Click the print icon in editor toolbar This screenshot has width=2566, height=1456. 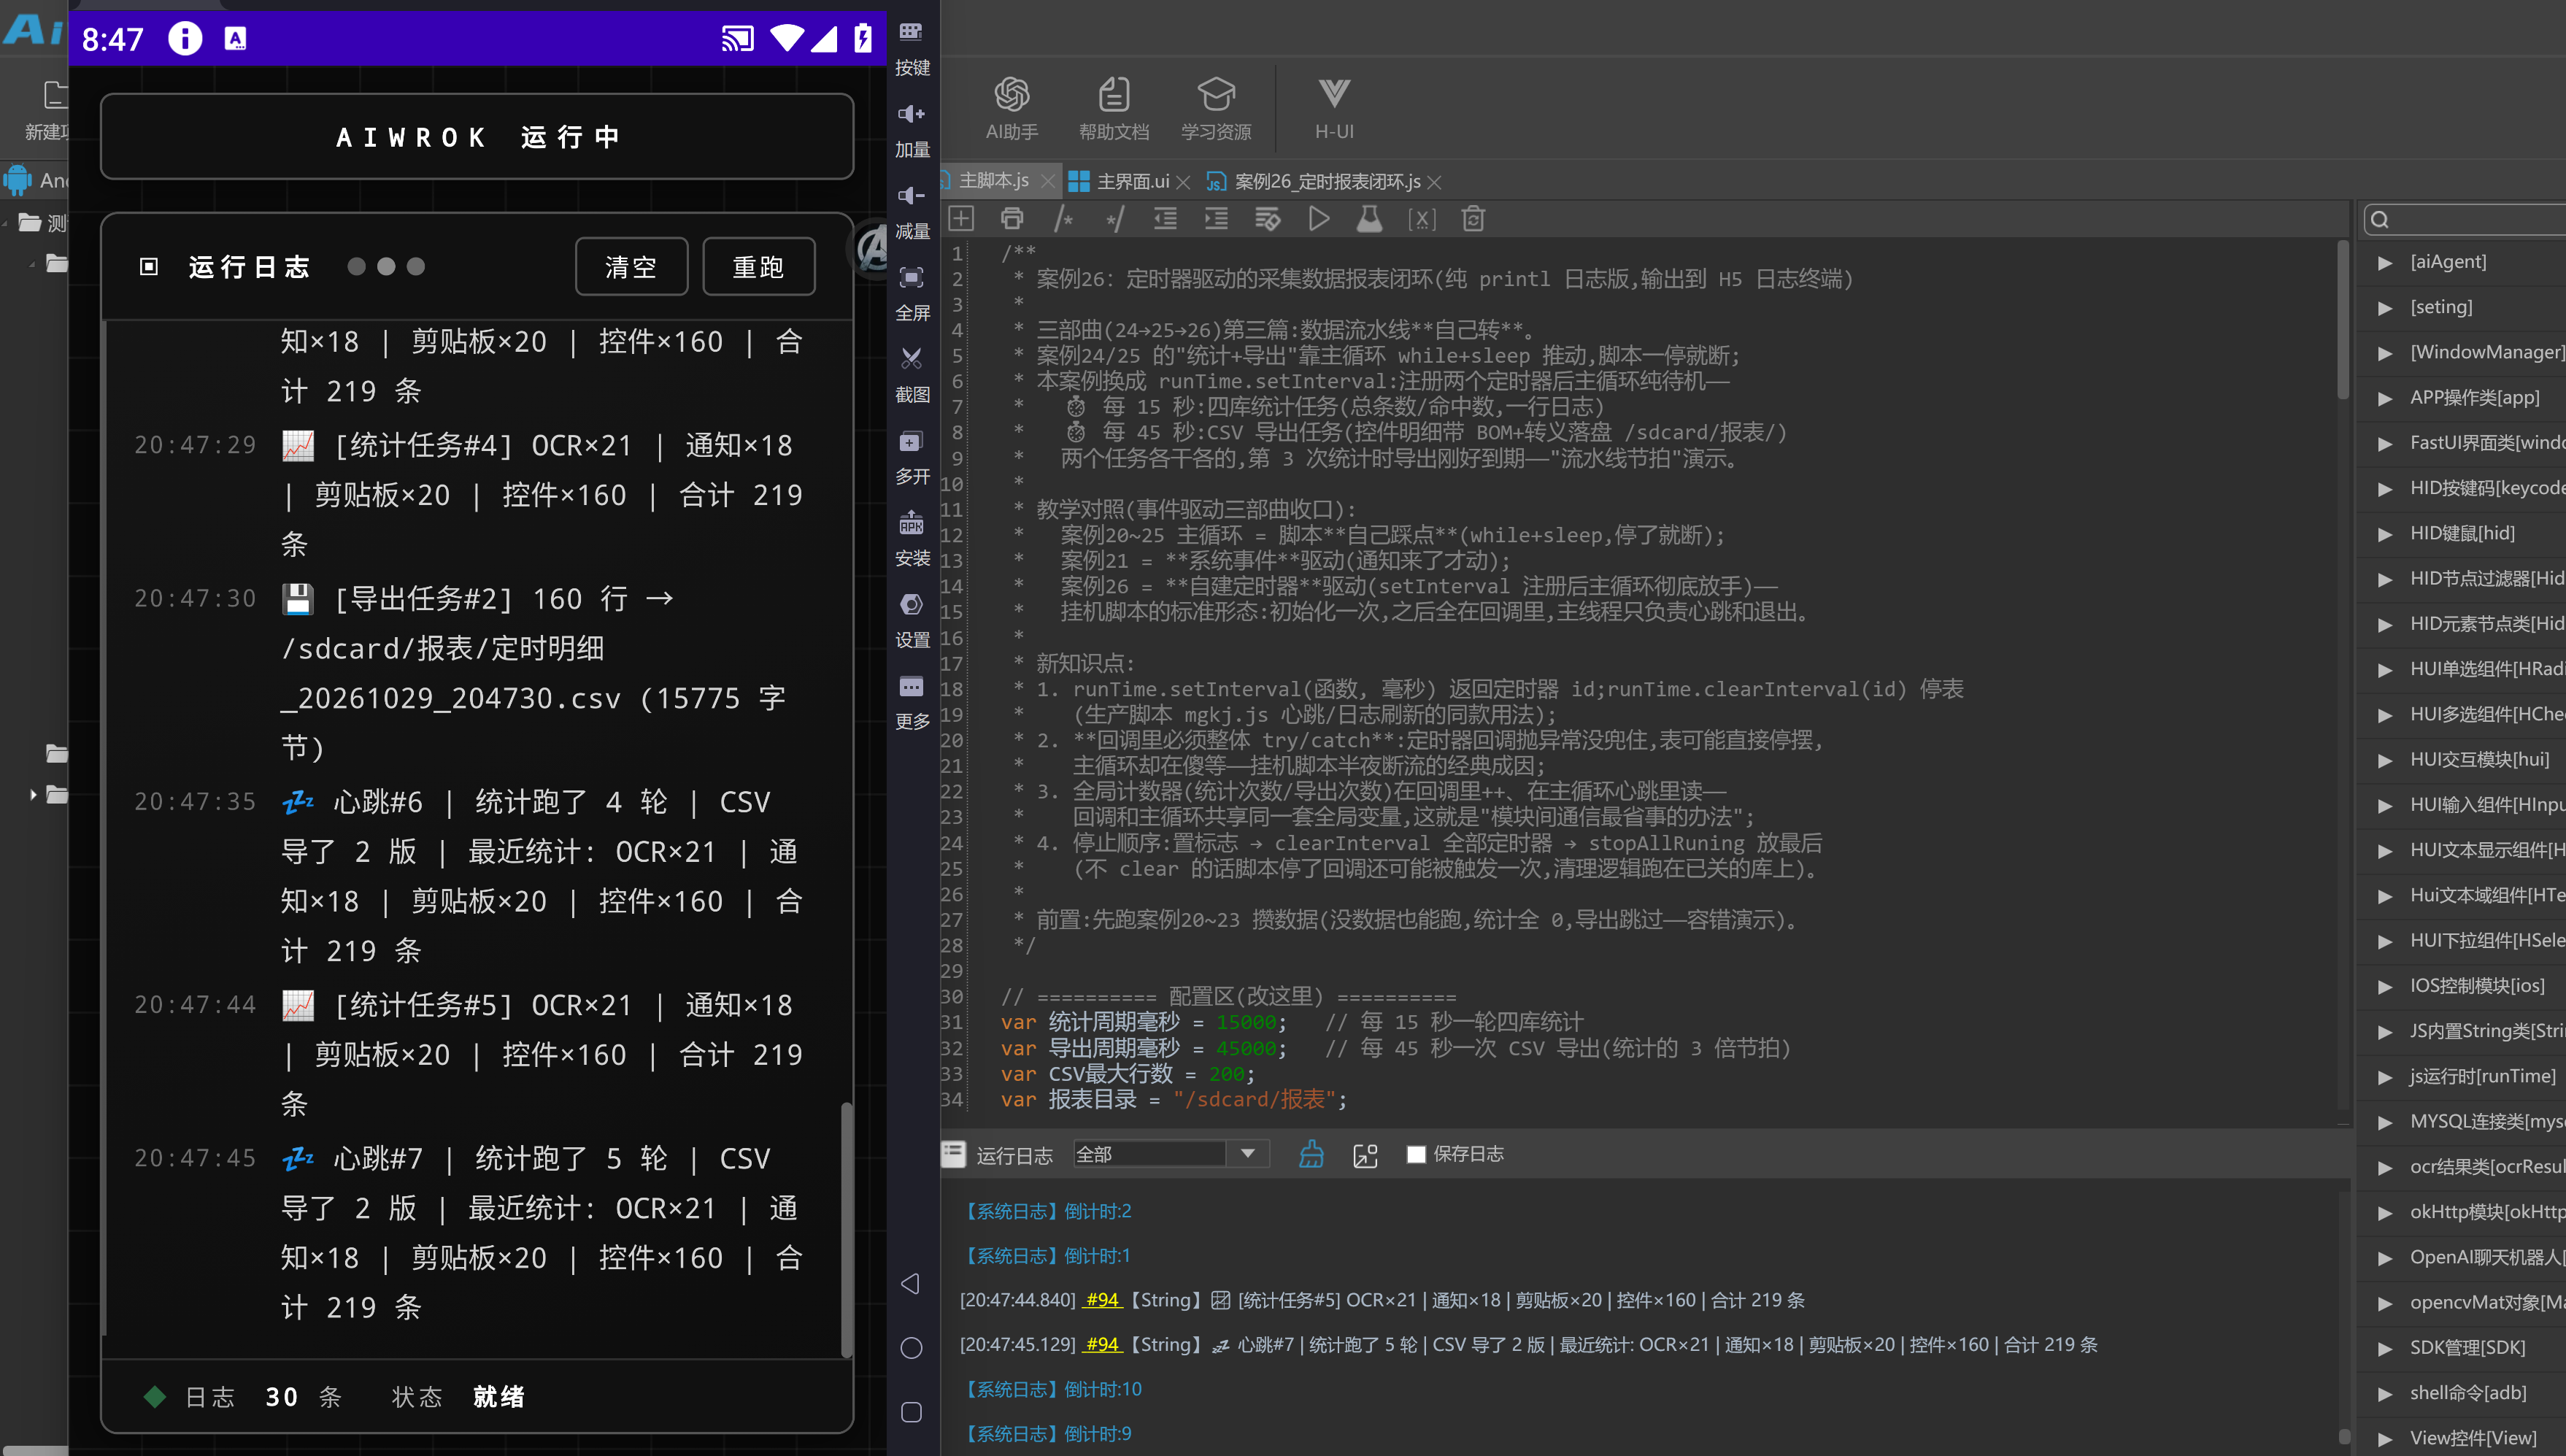(1012, 219)
